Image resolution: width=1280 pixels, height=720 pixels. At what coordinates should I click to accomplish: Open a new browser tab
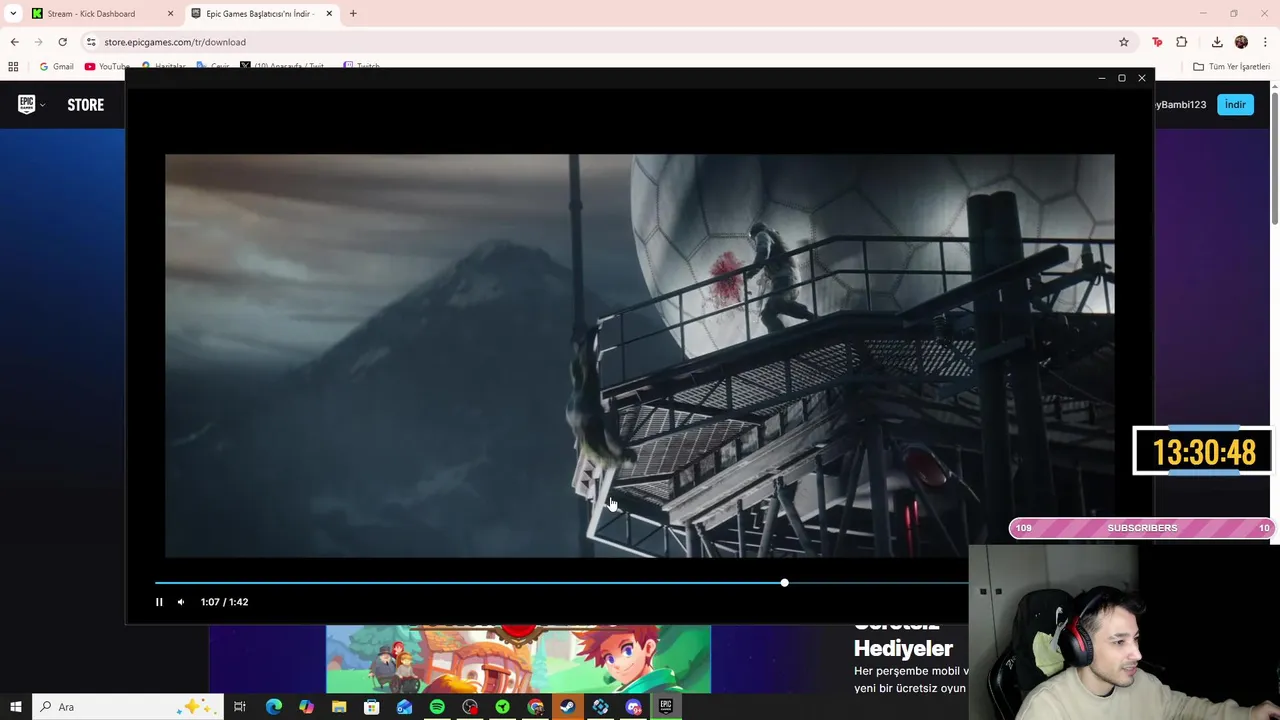(x=353, y=14)
